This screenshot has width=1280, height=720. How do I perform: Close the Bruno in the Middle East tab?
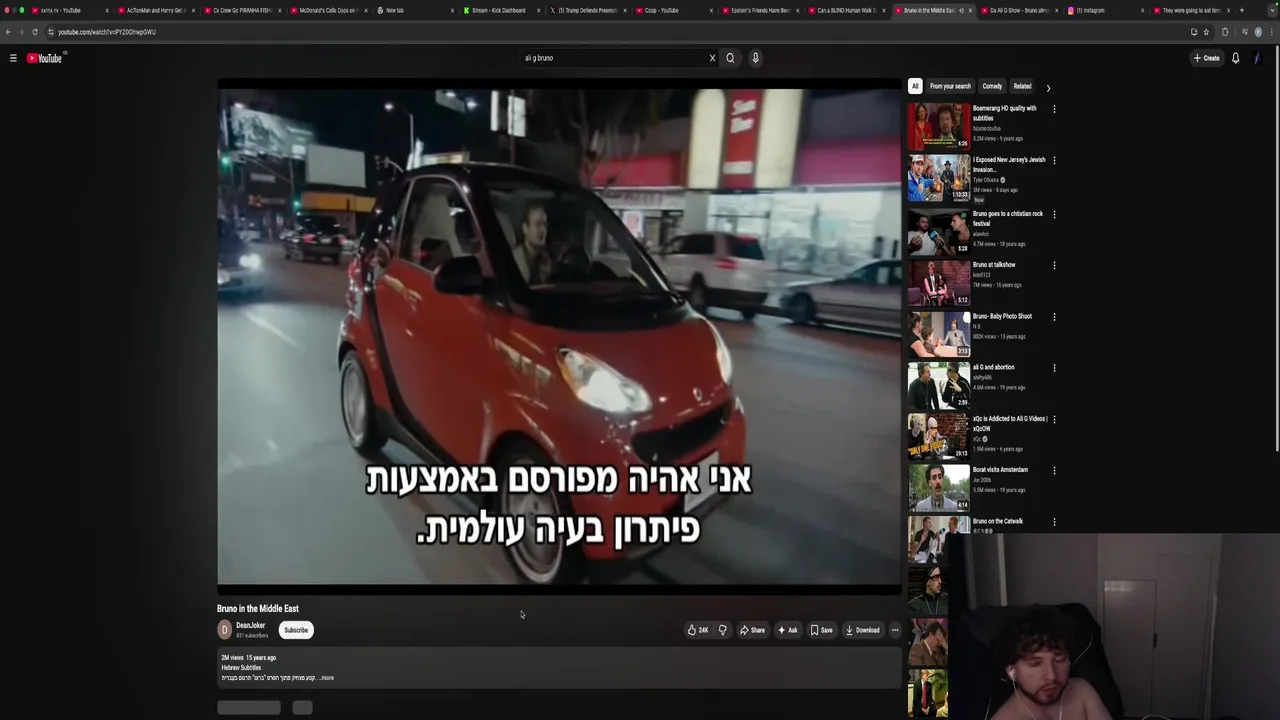(969, 10)
